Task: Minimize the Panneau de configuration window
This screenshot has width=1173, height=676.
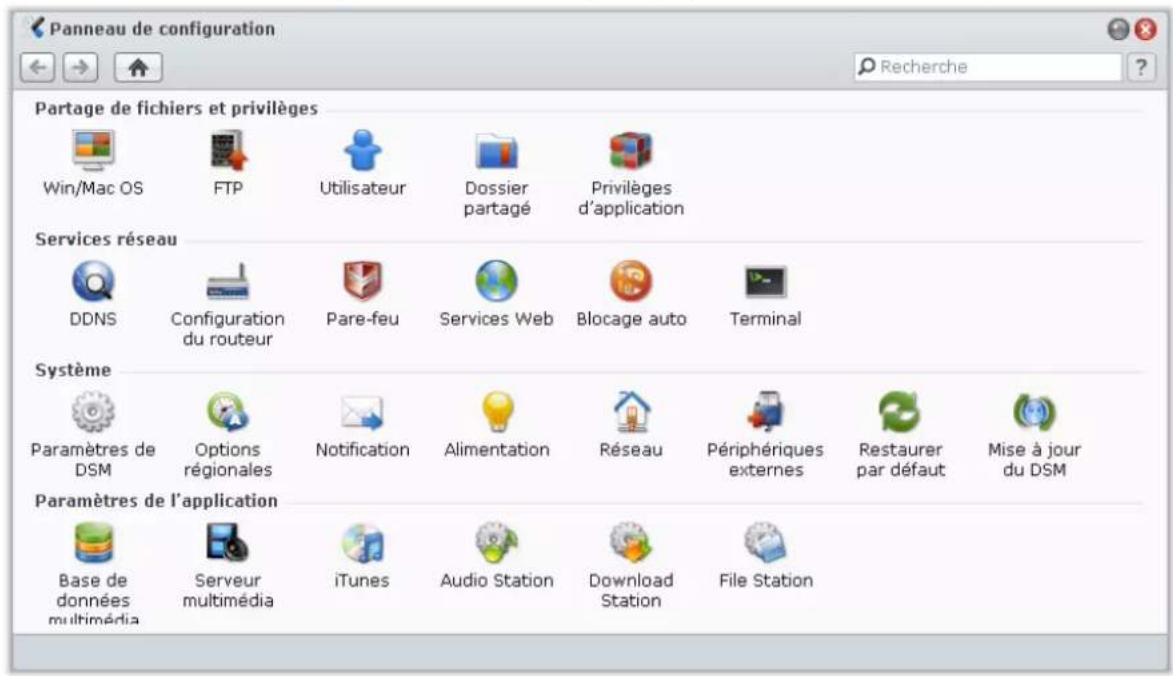Action: tap(1118, 29)
